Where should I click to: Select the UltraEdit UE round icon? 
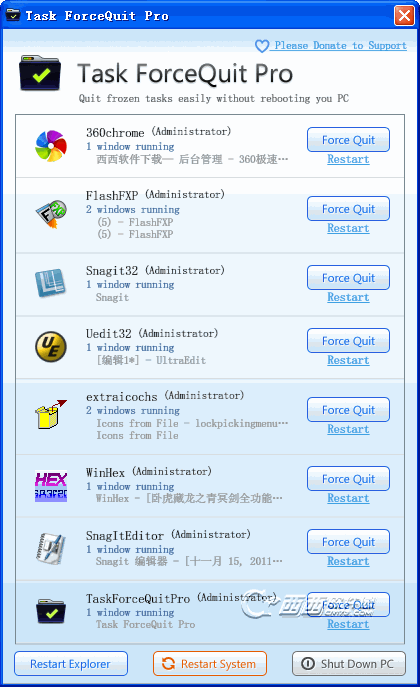51,347
